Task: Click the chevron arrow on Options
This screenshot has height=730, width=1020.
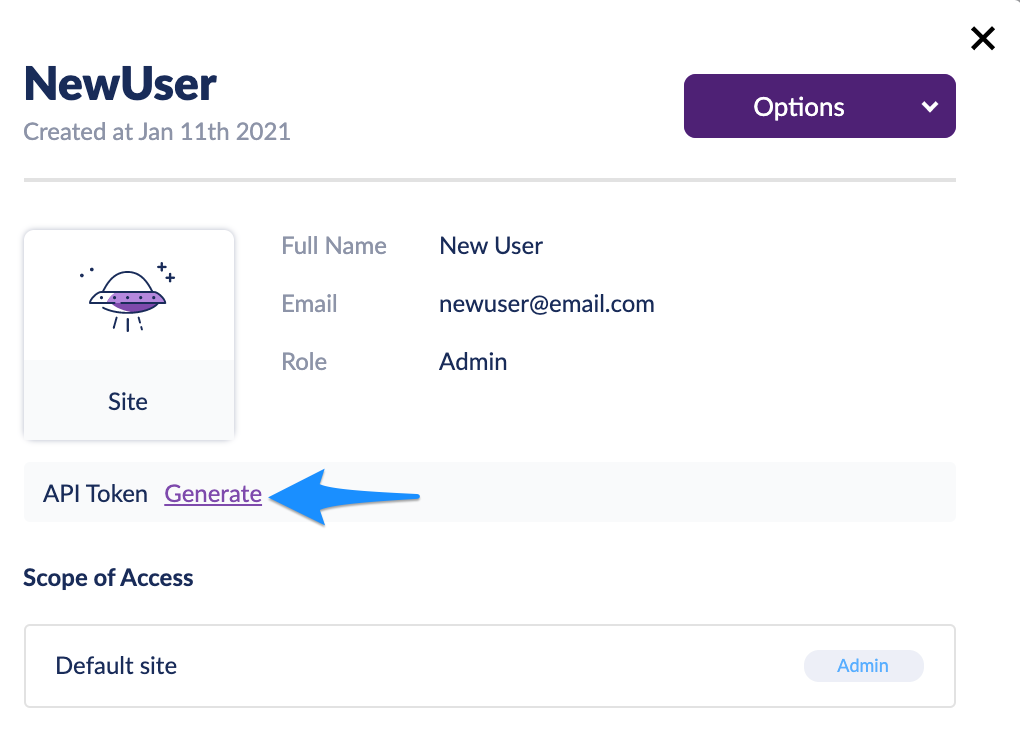Action: [x=930, y=107]
